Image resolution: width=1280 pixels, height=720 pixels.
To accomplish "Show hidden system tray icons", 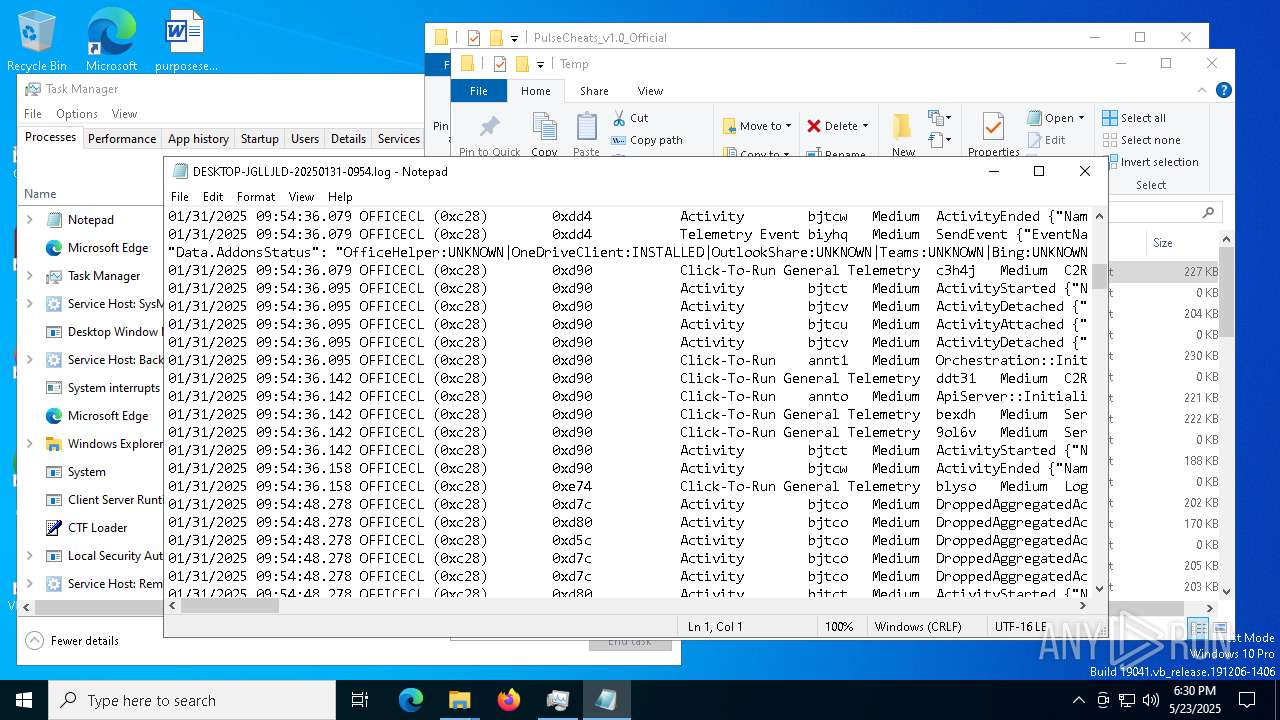I will [1078, 700].
